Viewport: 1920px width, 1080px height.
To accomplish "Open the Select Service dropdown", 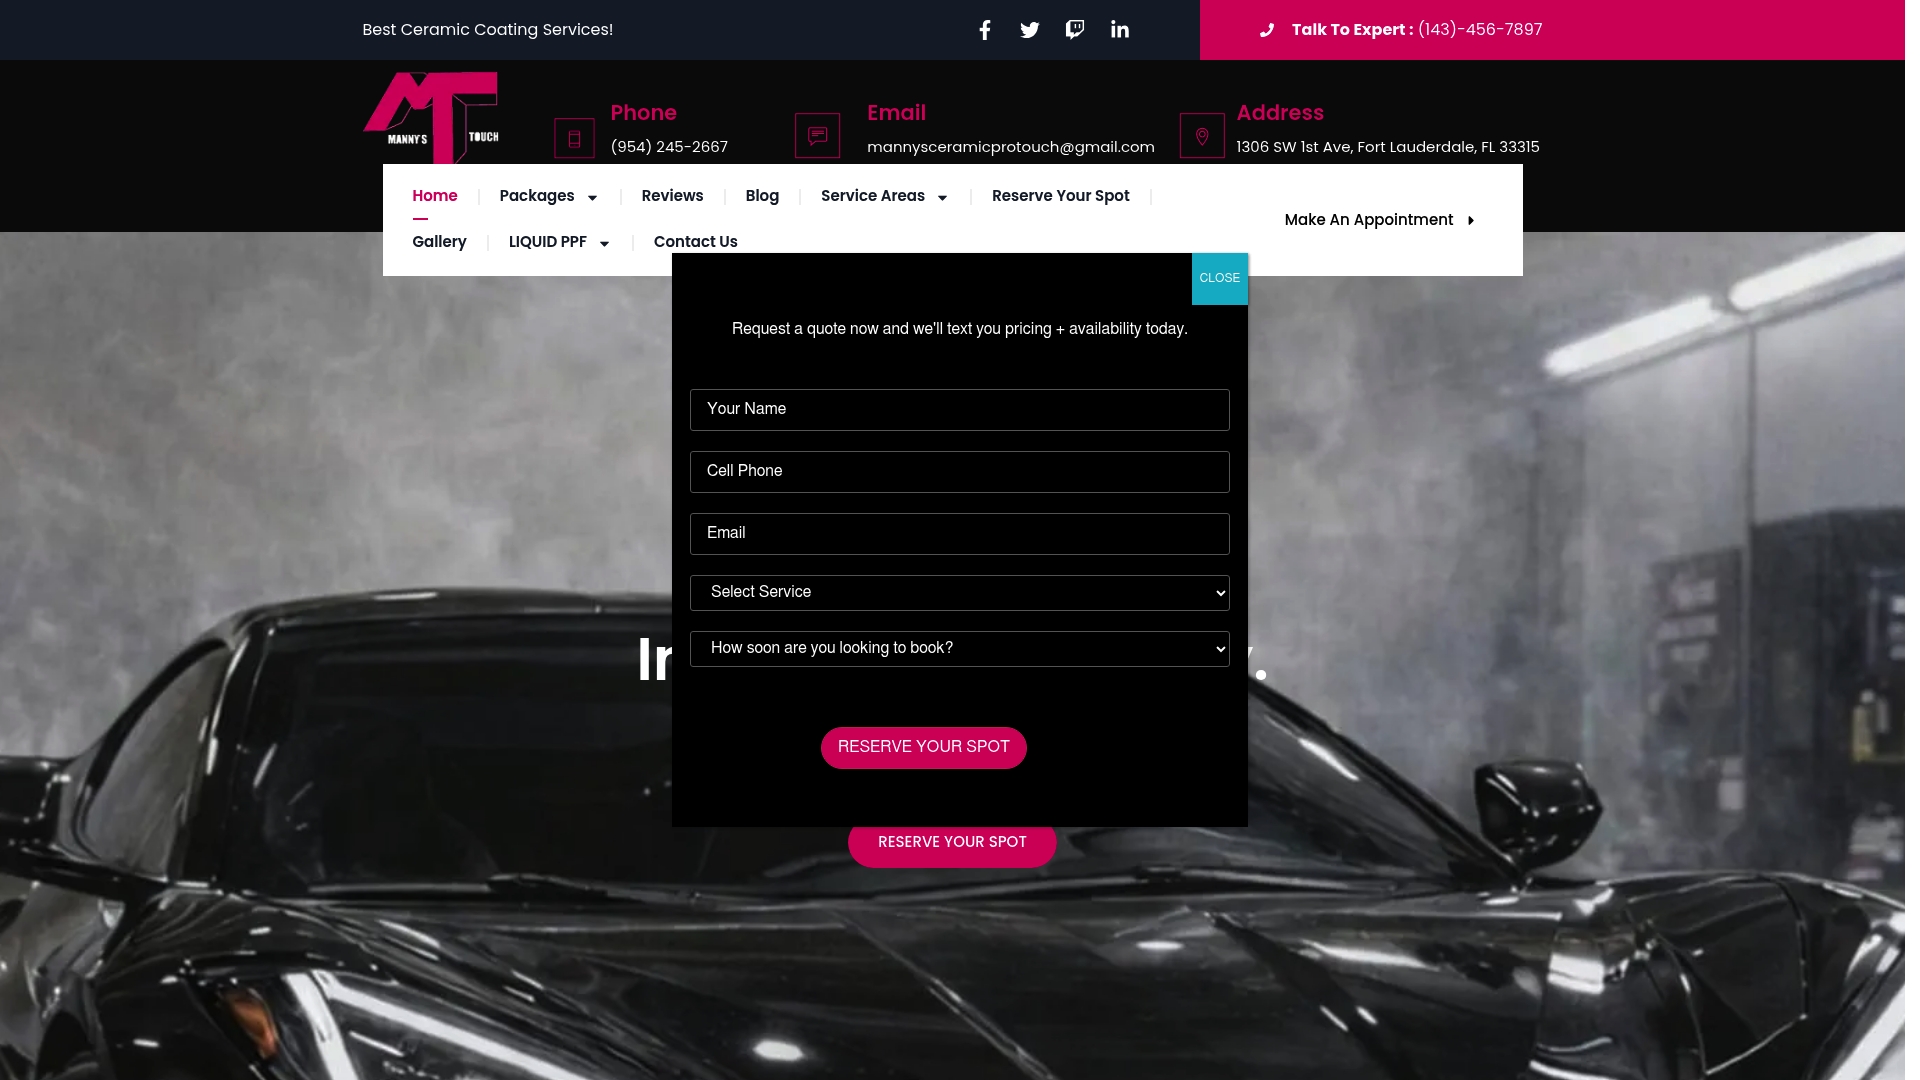I will [x=960, y=593].
